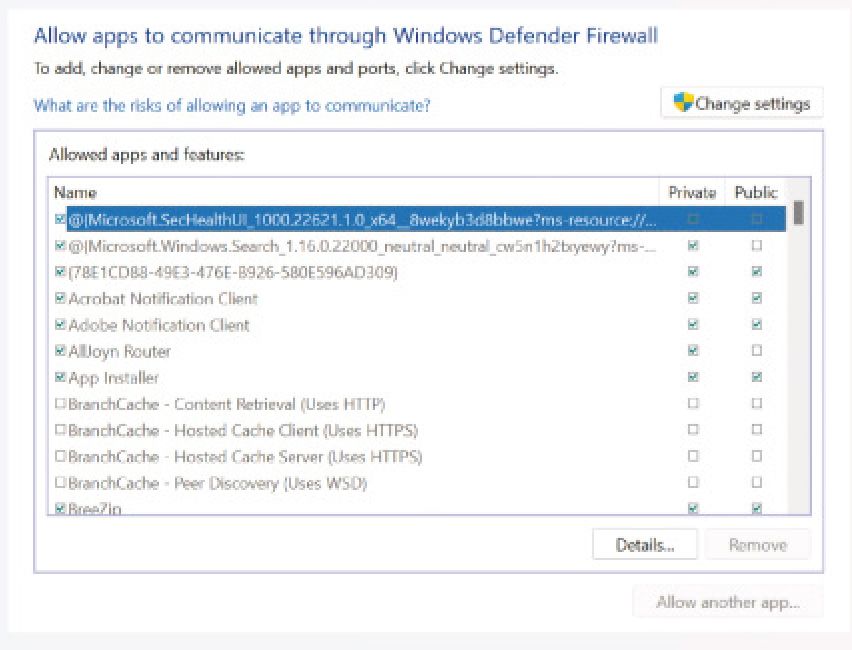The width and height of the screenshot is (852, 650).
Task: Check Public for BranchCache Hosted Cache Client
Action: pyautogui.click(x=756, y=429)
